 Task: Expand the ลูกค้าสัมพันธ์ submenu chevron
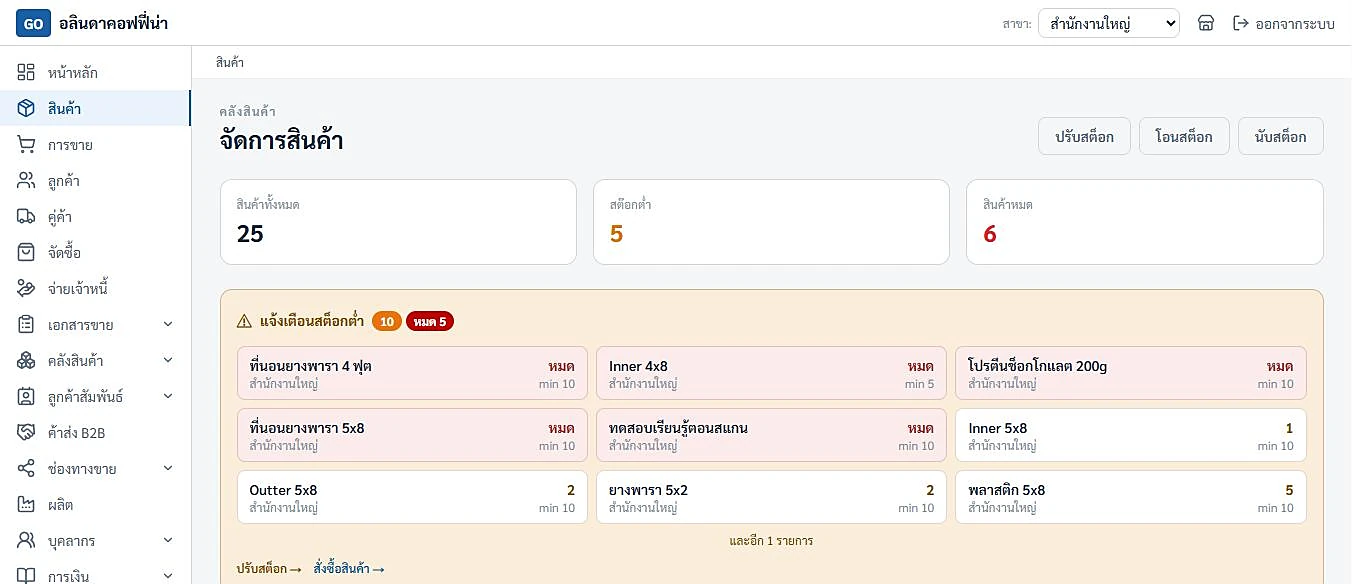click(168, 397)
